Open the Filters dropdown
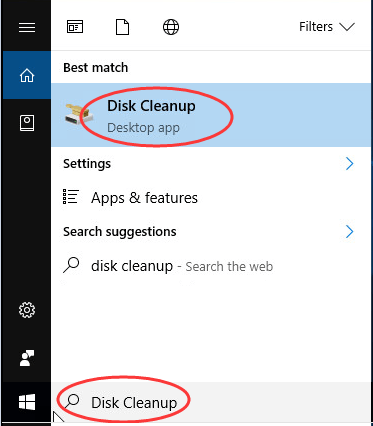373x426 pixels. click(x=327, y=27)
